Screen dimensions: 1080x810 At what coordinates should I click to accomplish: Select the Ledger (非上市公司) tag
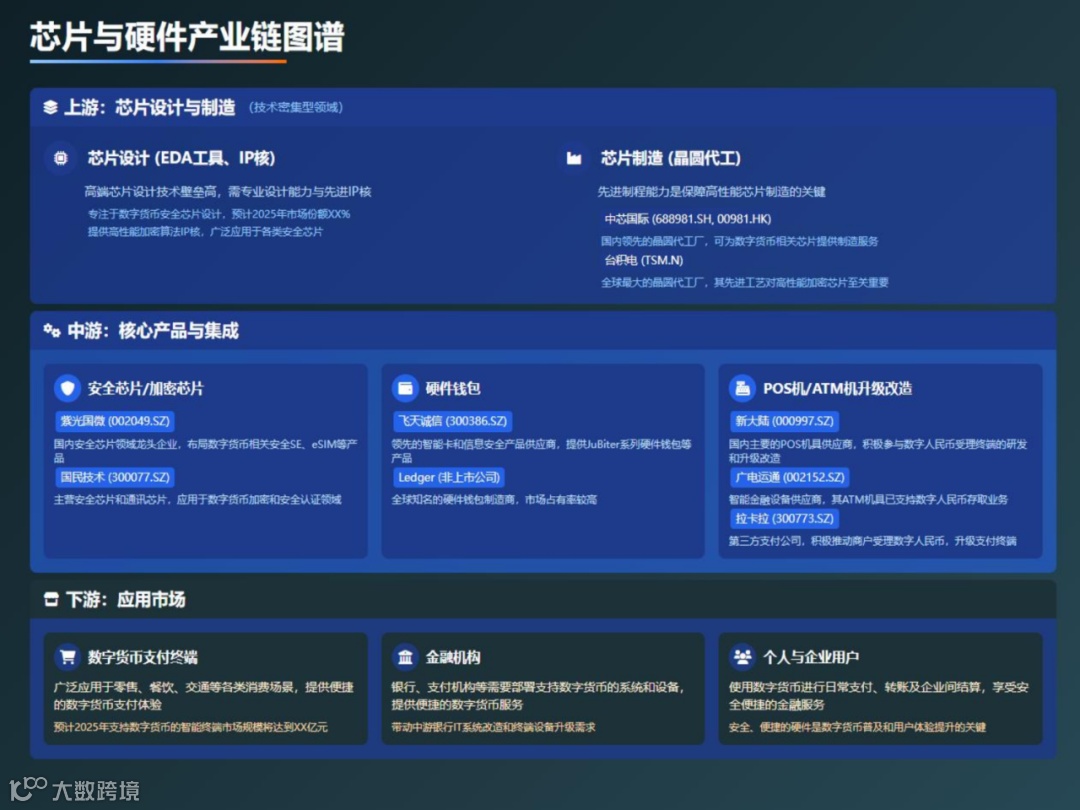449,477
